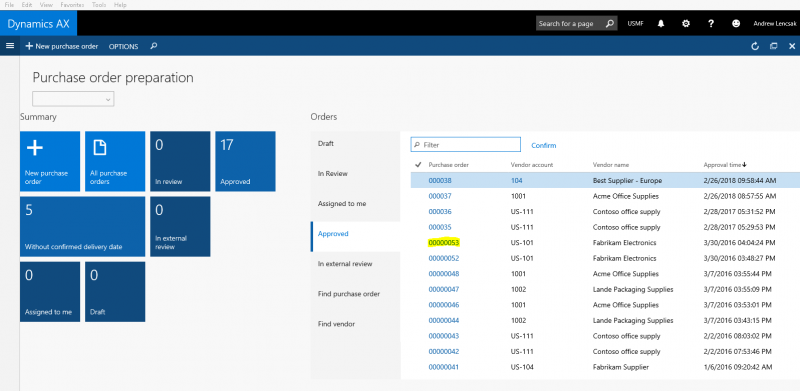Open the Approved tile showing 17

point(245,161)
